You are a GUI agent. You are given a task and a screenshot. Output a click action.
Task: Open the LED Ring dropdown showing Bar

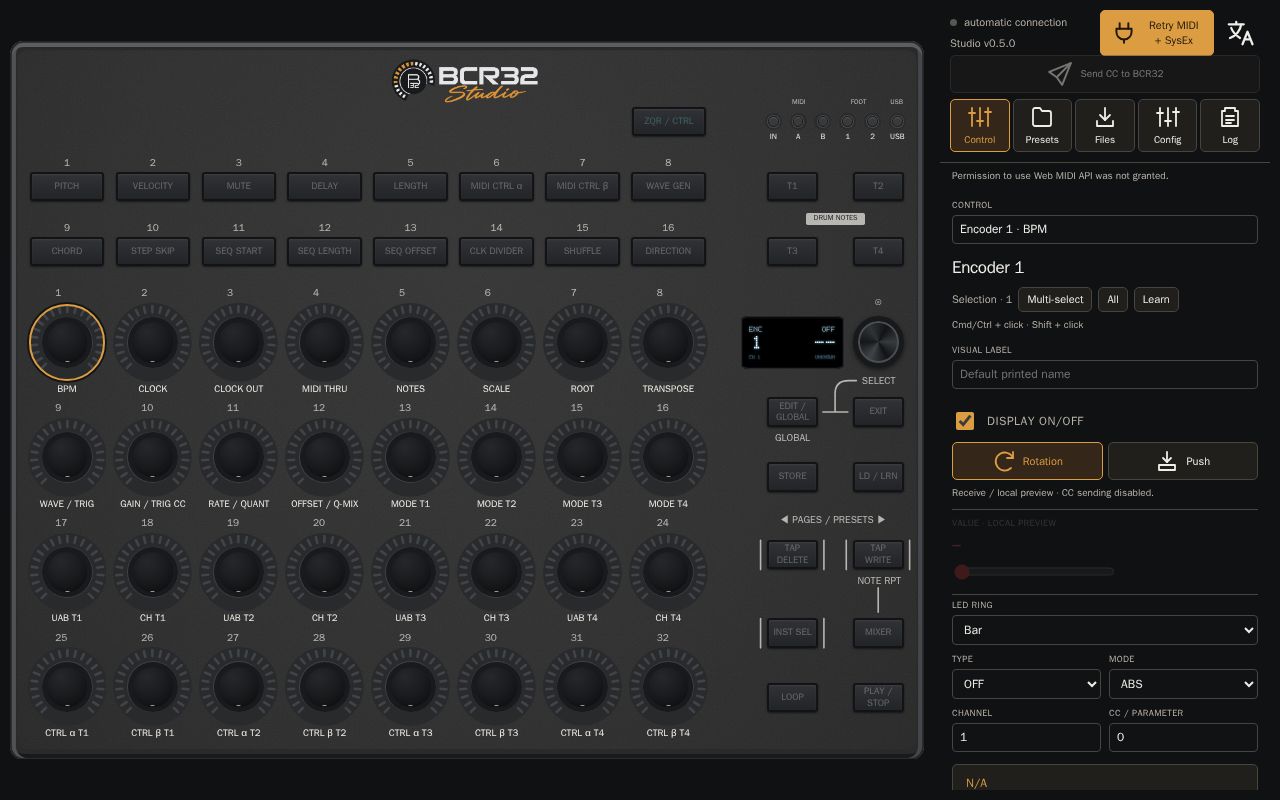1105,630
